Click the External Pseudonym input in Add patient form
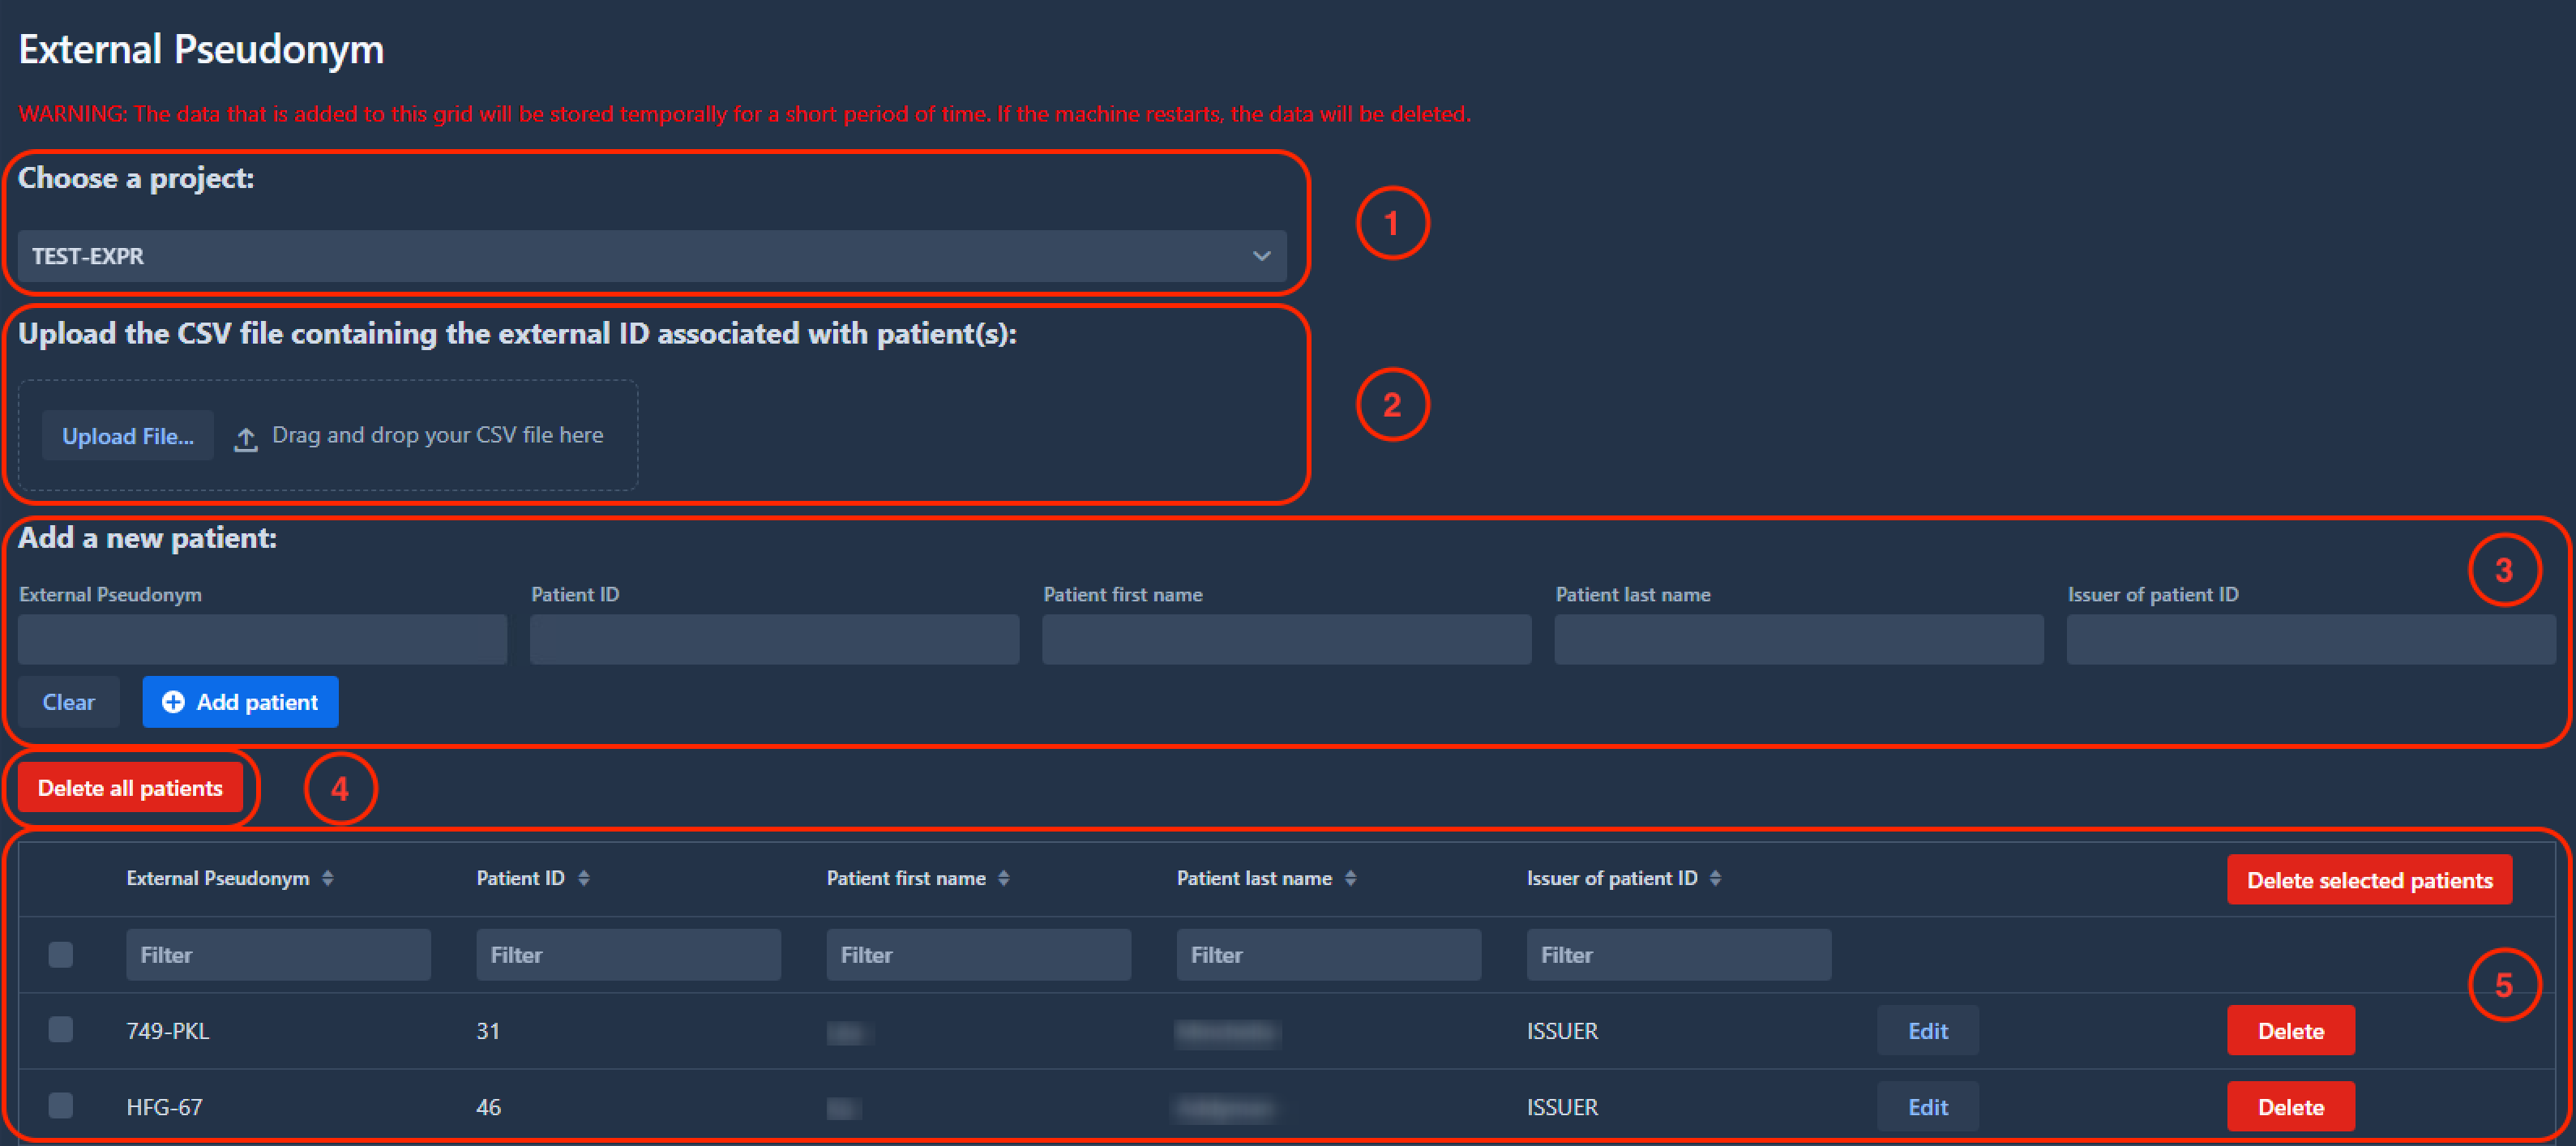2576x1146 pixels. tap(263, 640)
